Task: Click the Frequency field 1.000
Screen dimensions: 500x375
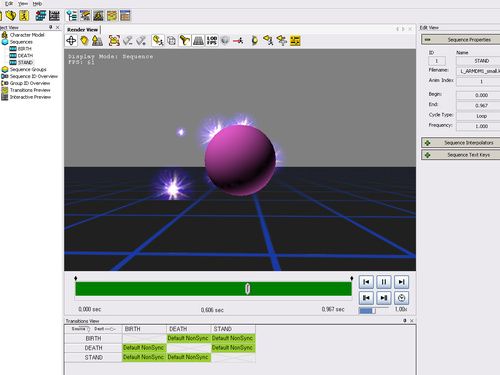Action: pyautogui.click(x=478, y=126)
